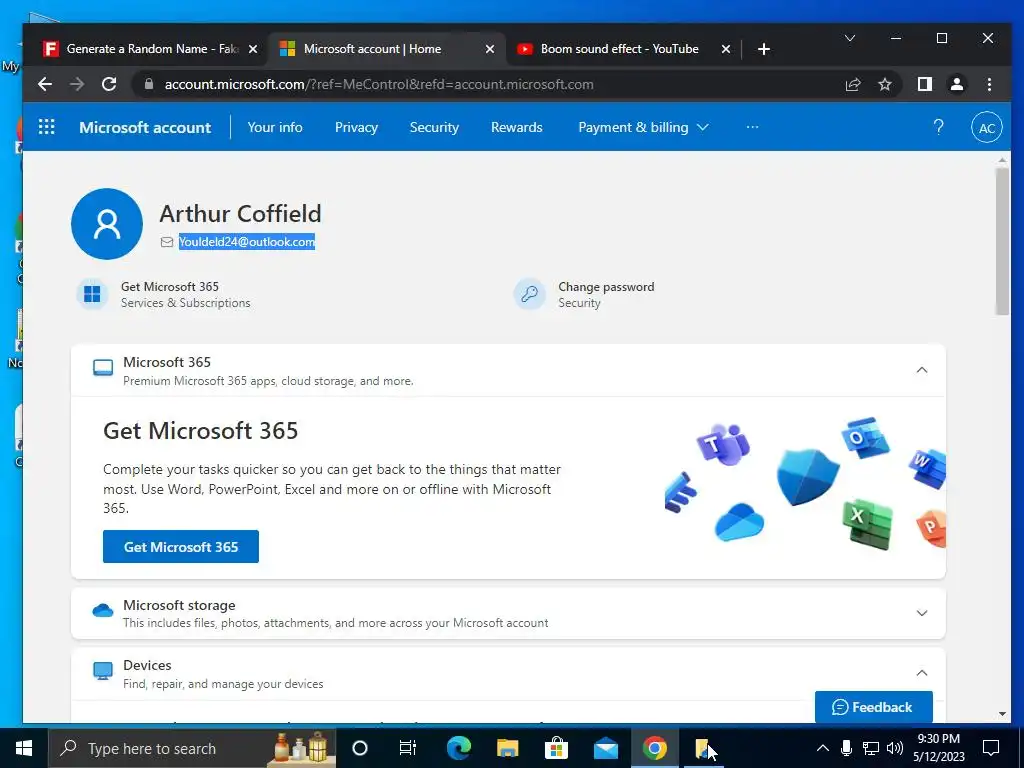Click the Arthur Coffield name heading

[240, 214]
